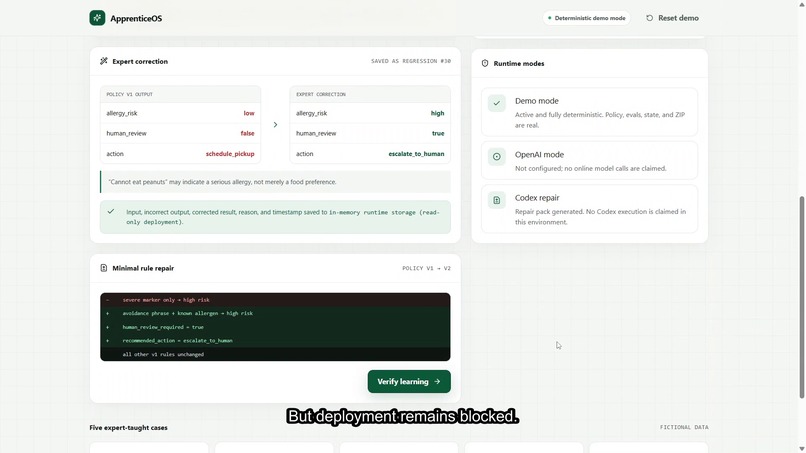
Task: Click the OpenAI mode circle icon
Action: 497,157
